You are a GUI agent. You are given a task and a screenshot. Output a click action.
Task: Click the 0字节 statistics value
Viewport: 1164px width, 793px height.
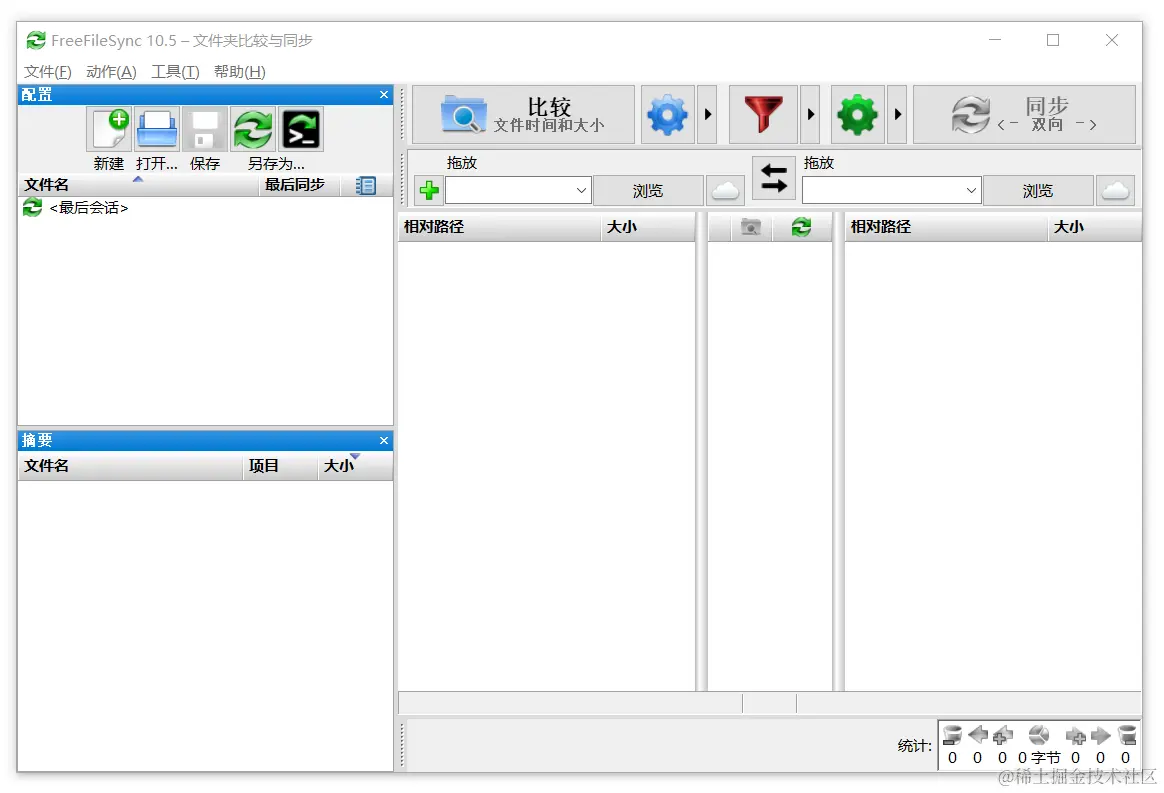tap(1039, 758)
